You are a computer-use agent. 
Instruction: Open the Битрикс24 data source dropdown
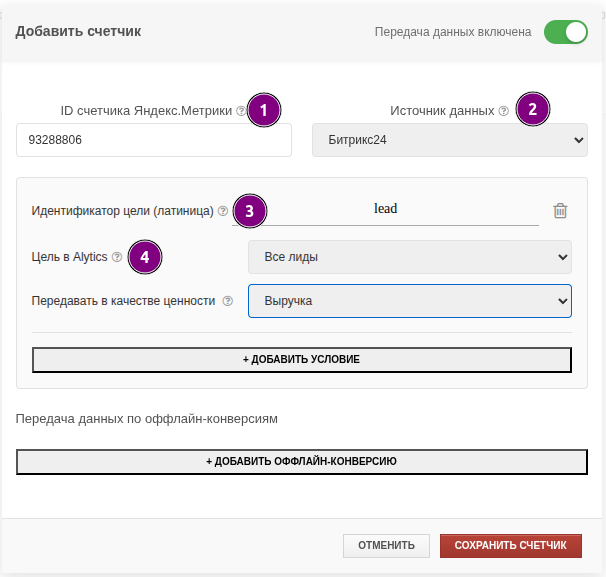tap(449, 141)
